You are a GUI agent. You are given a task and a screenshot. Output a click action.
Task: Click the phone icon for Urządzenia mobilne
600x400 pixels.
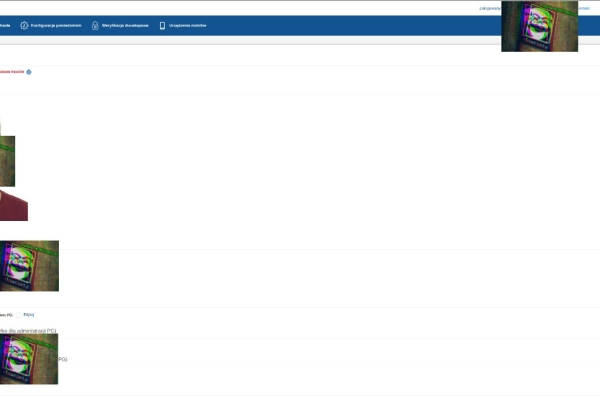[162, 26]
